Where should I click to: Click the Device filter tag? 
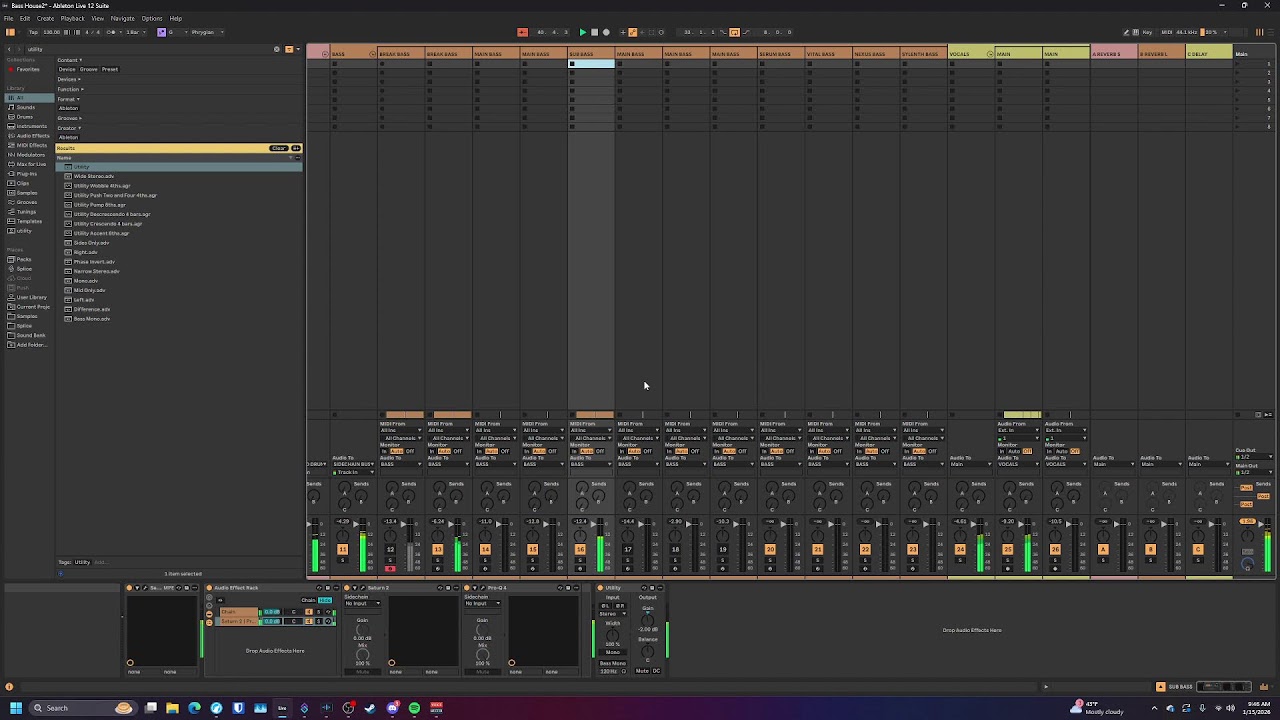[x=67, y=69]
